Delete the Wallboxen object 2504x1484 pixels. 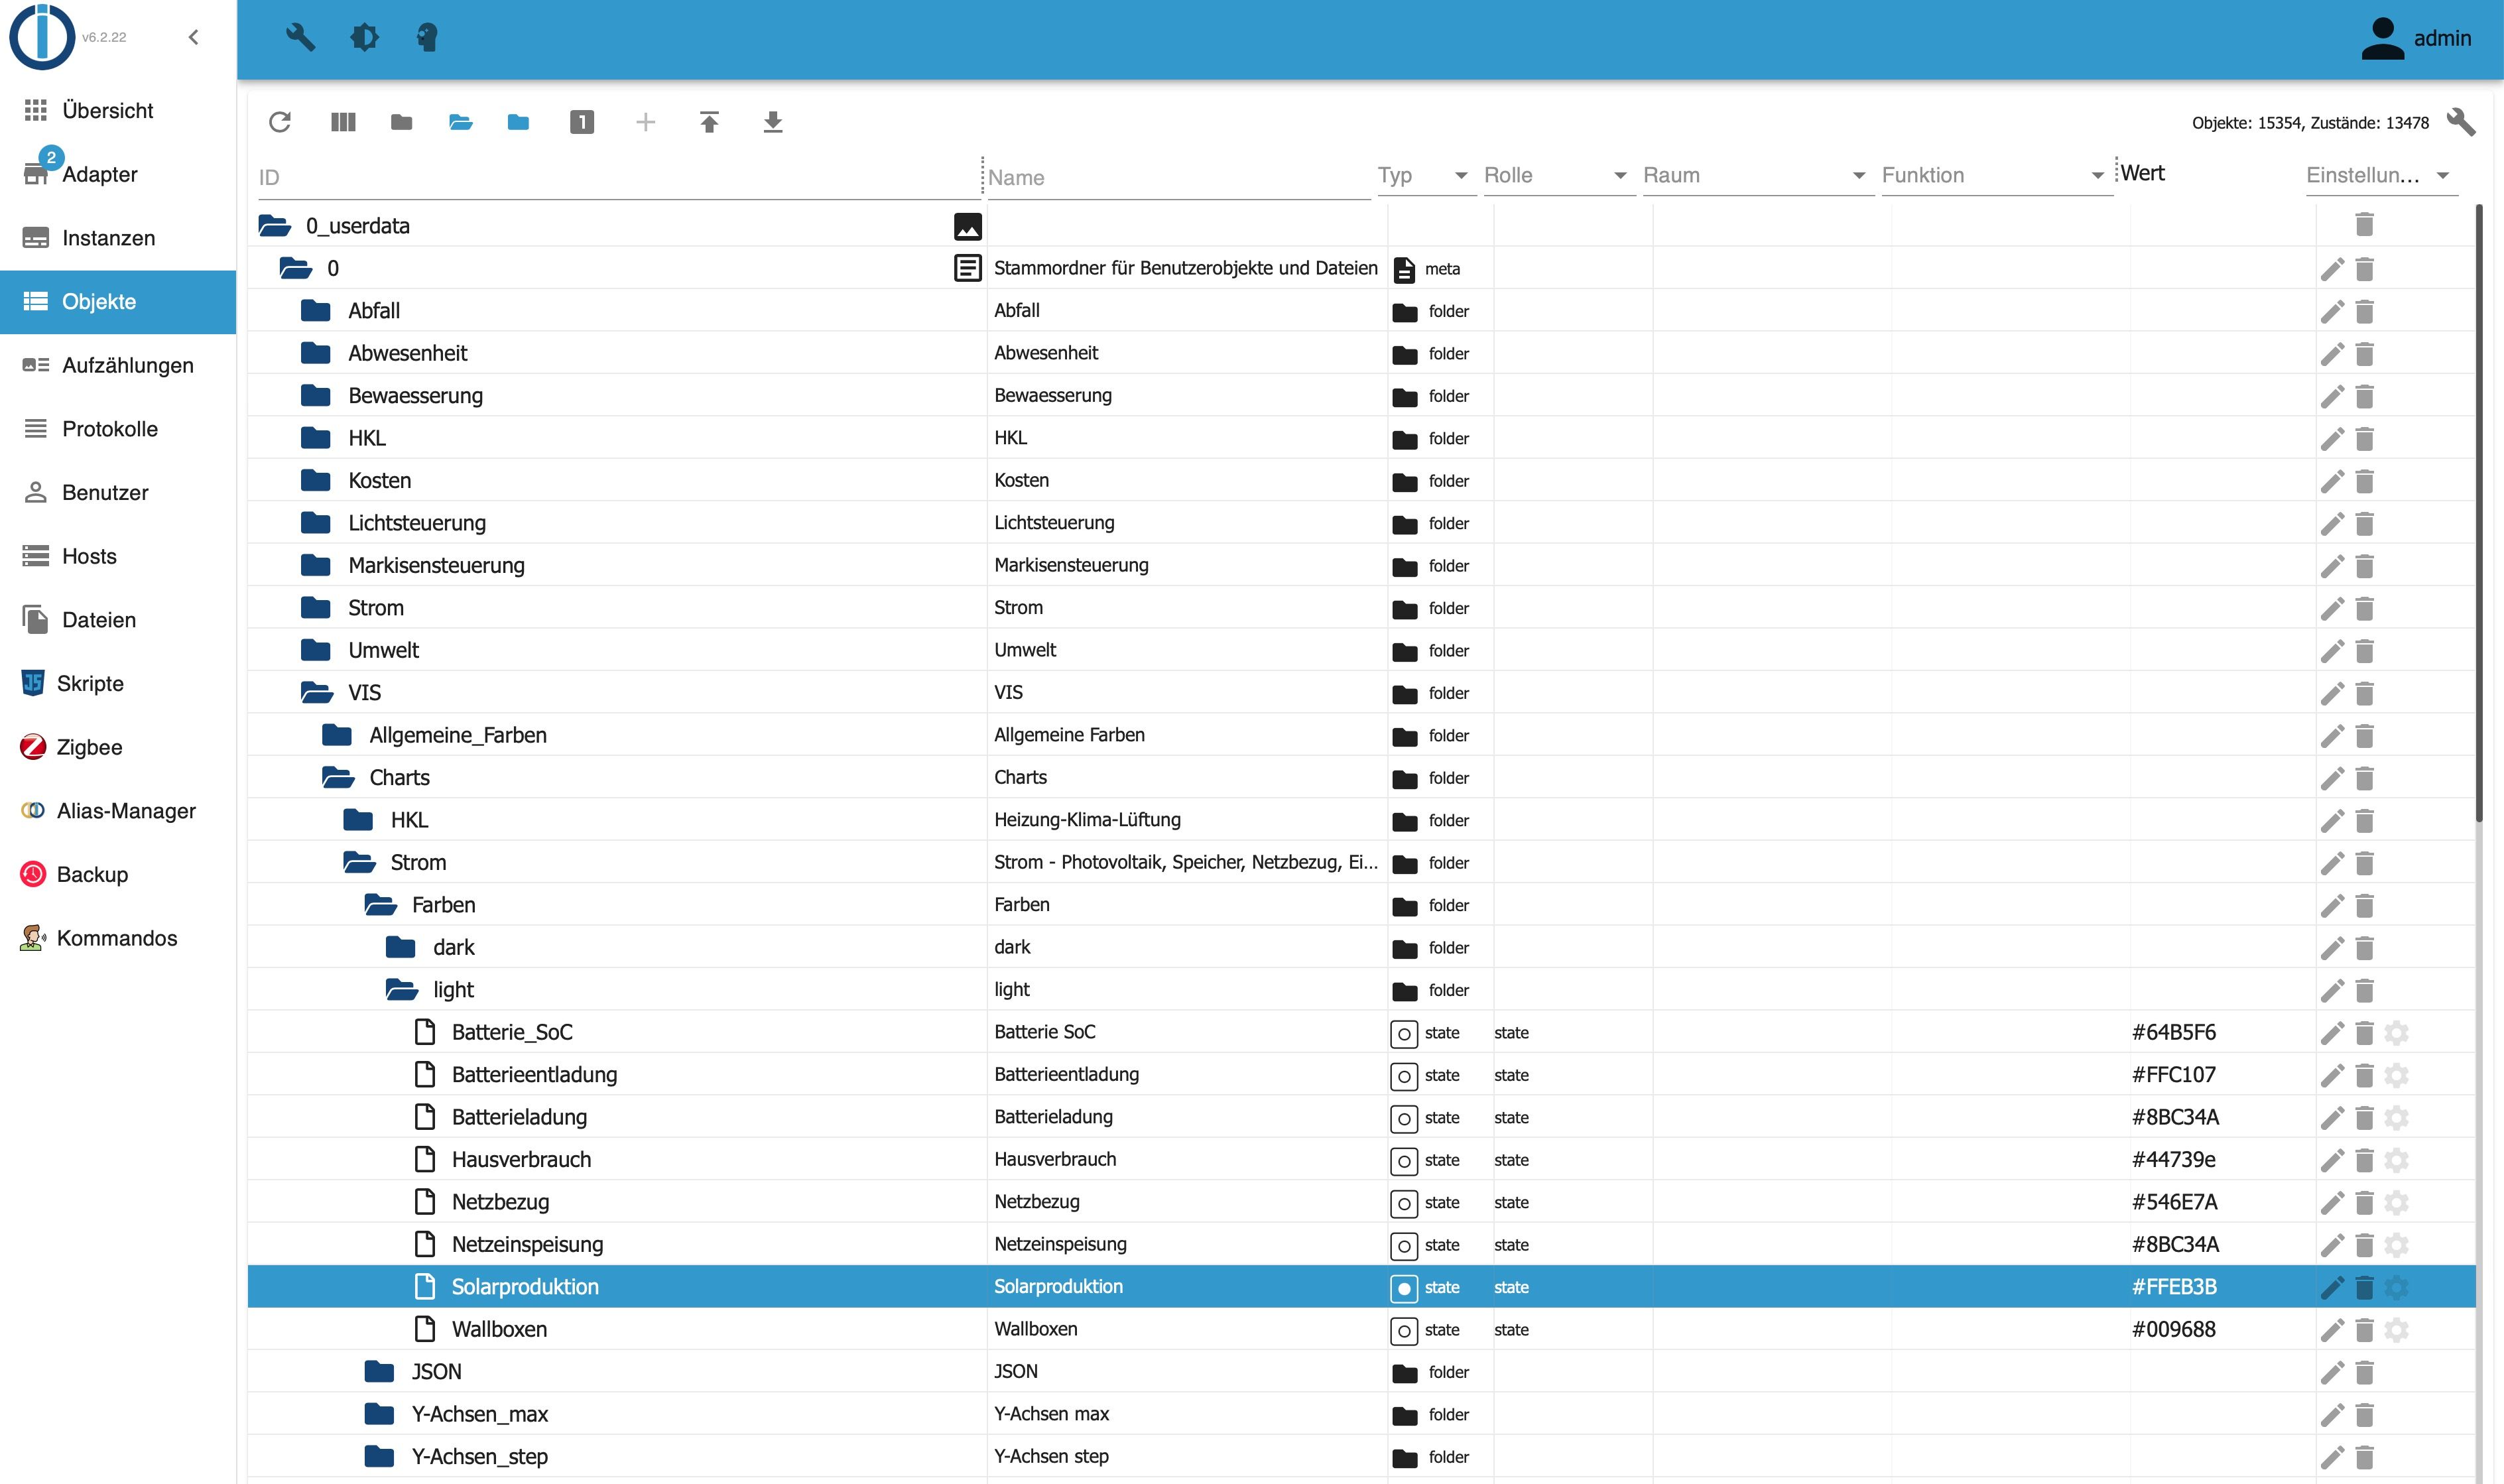pos(2364,1330)
